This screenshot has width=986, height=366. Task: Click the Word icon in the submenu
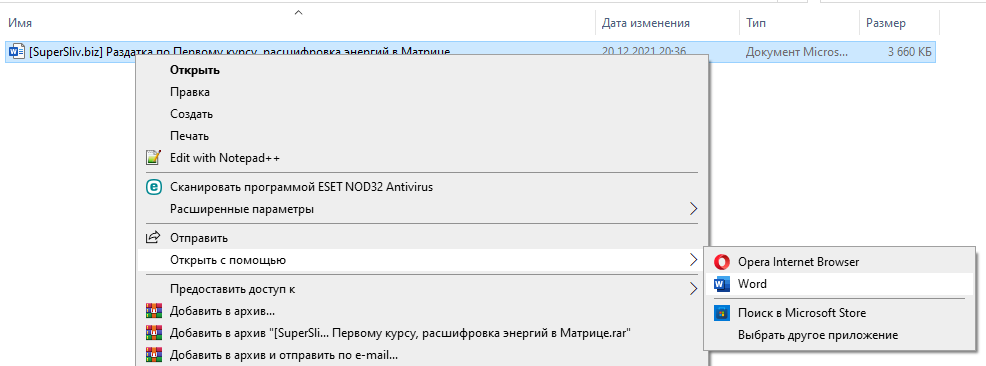722,284
